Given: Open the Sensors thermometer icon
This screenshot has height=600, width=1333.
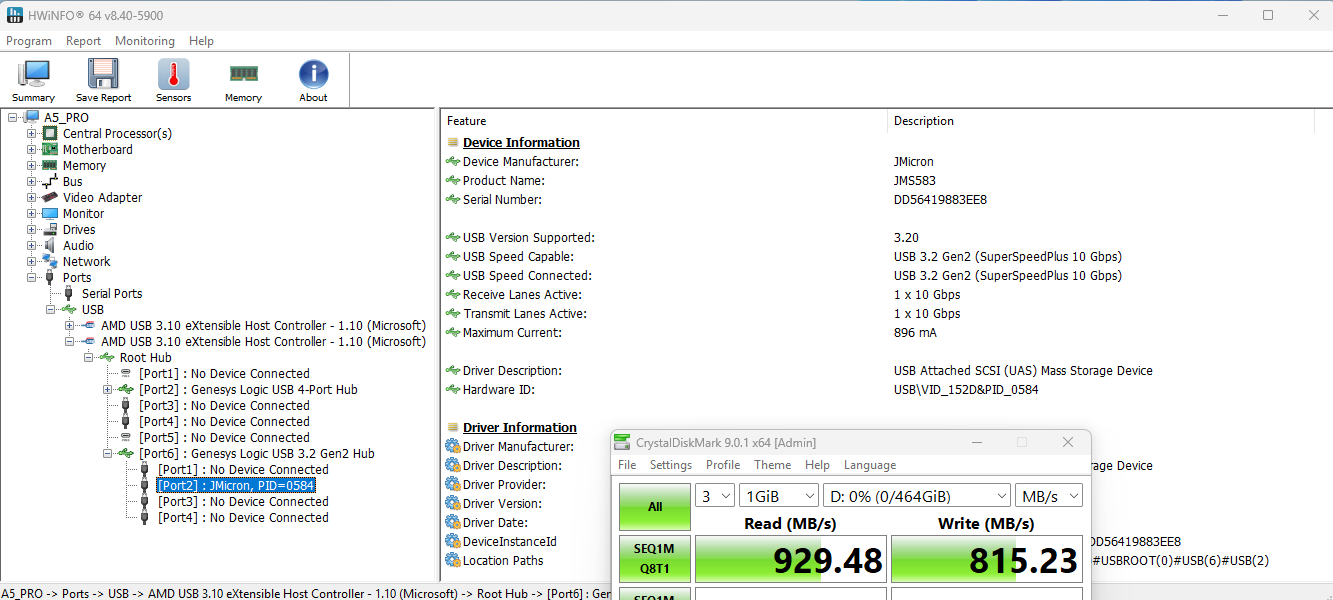Looking at the screenshot, I should (173, 80).
